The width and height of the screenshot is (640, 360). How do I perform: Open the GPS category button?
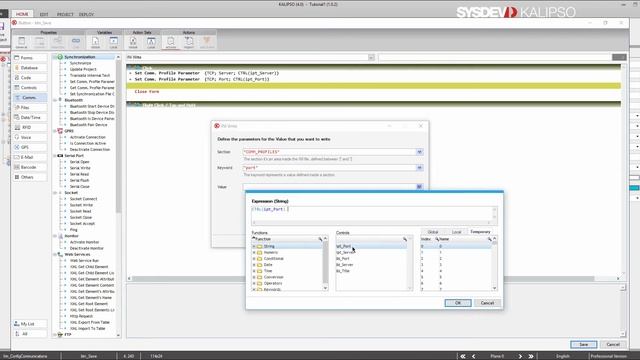pos(30,147)
